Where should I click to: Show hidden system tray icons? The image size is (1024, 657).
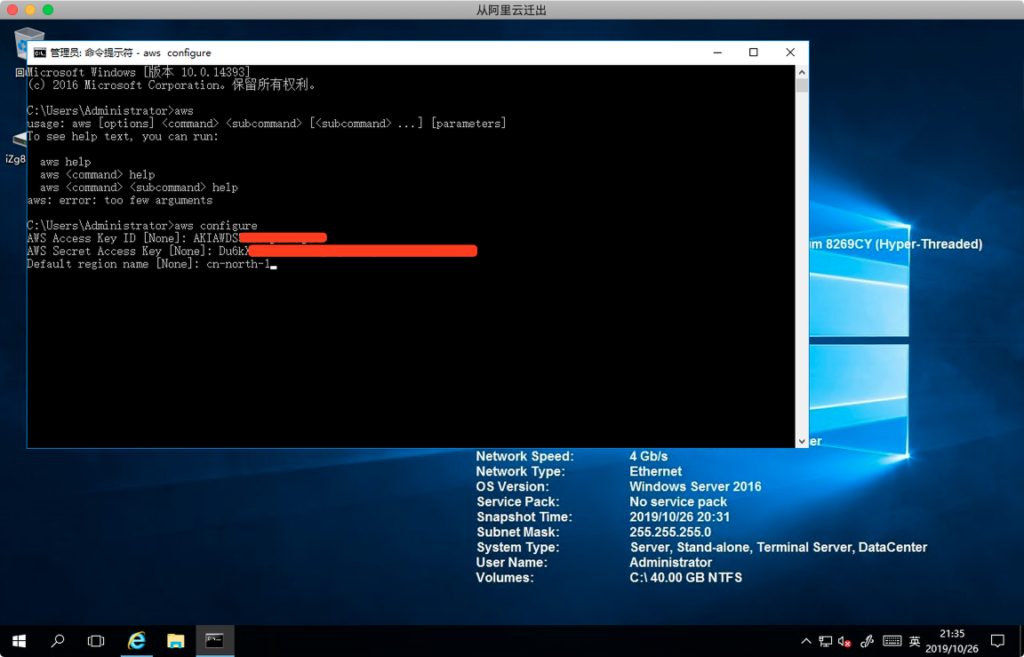[x=807, y=641]
